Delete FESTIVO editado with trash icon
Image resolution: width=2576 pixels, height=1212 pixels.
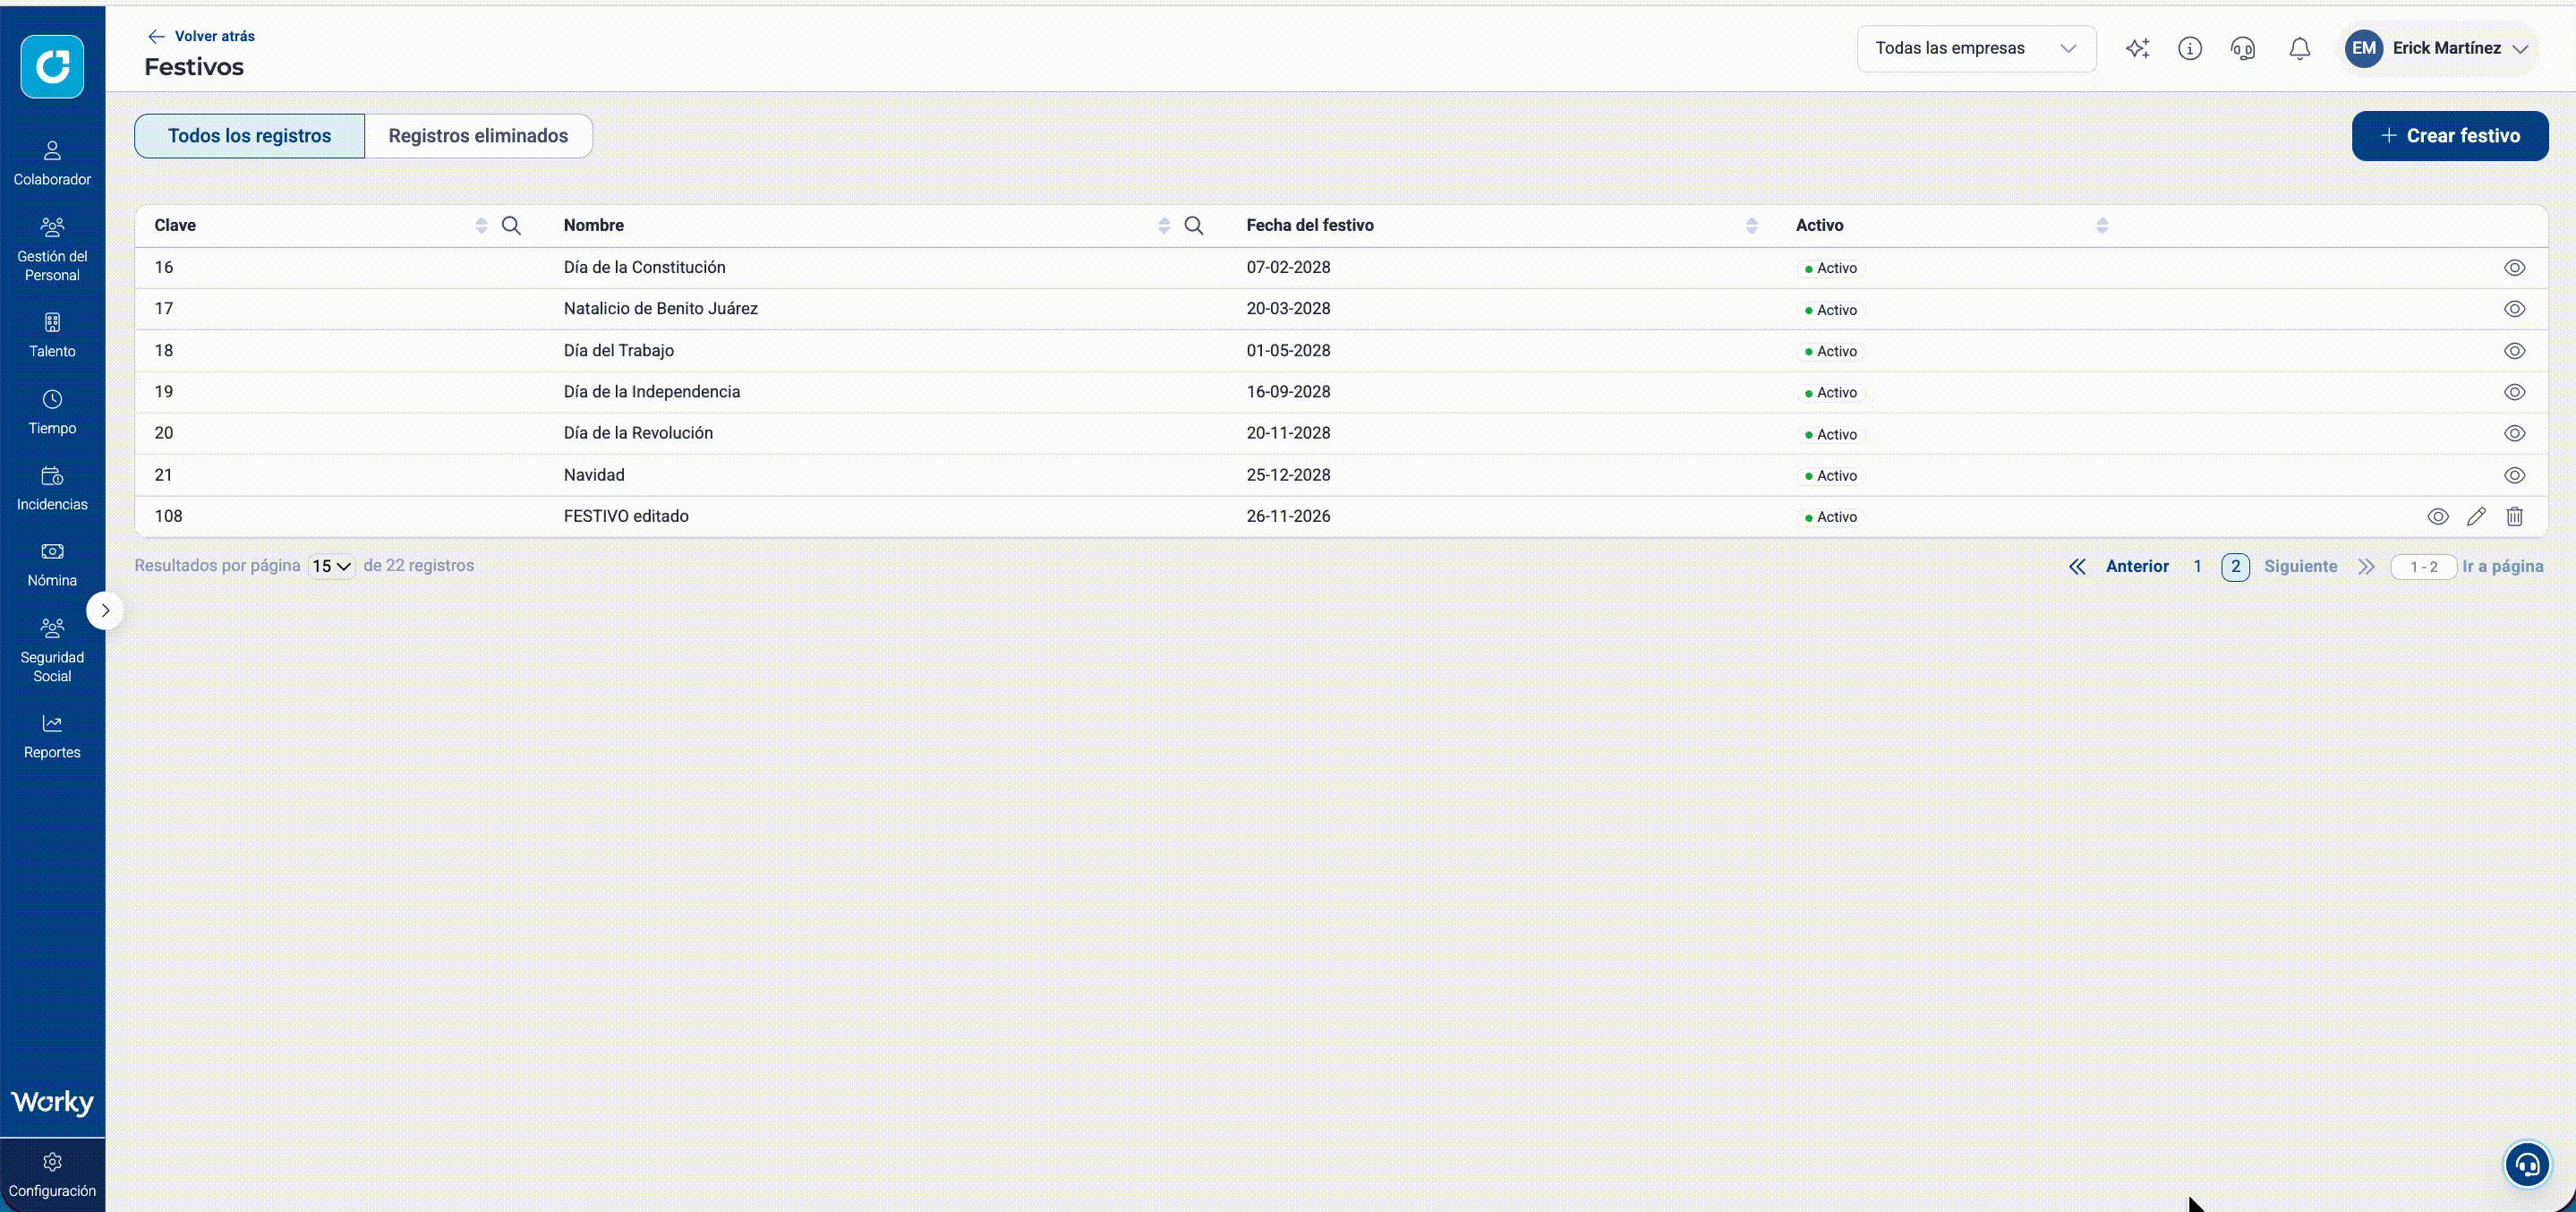(2515, 517)
